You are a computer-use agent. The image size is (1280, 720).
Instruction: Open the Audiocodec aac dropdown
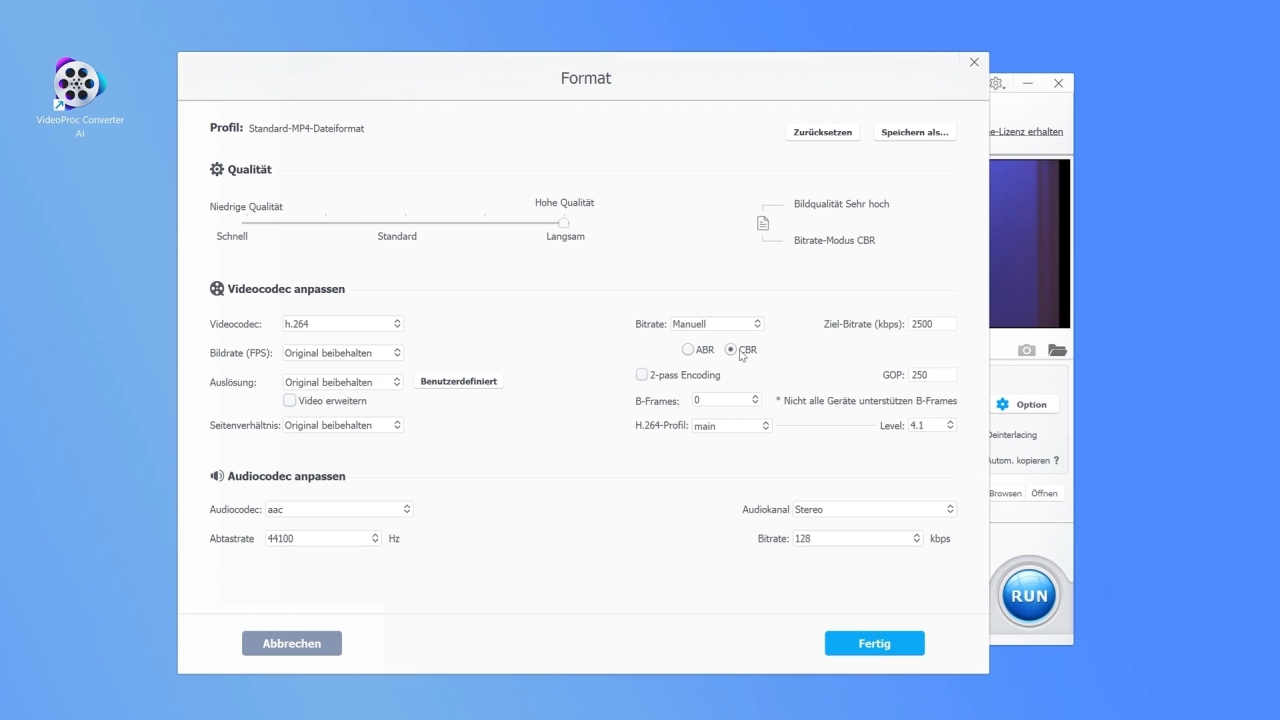[339, 509]
